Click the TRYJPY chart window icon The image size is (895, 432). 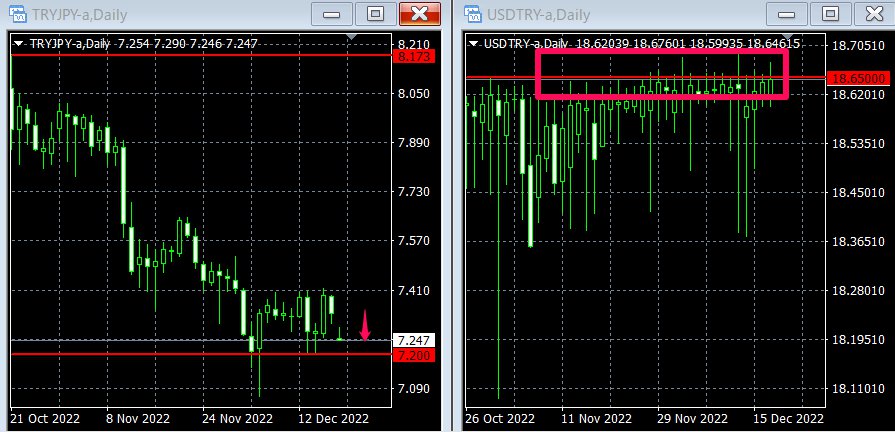point(17,14)
